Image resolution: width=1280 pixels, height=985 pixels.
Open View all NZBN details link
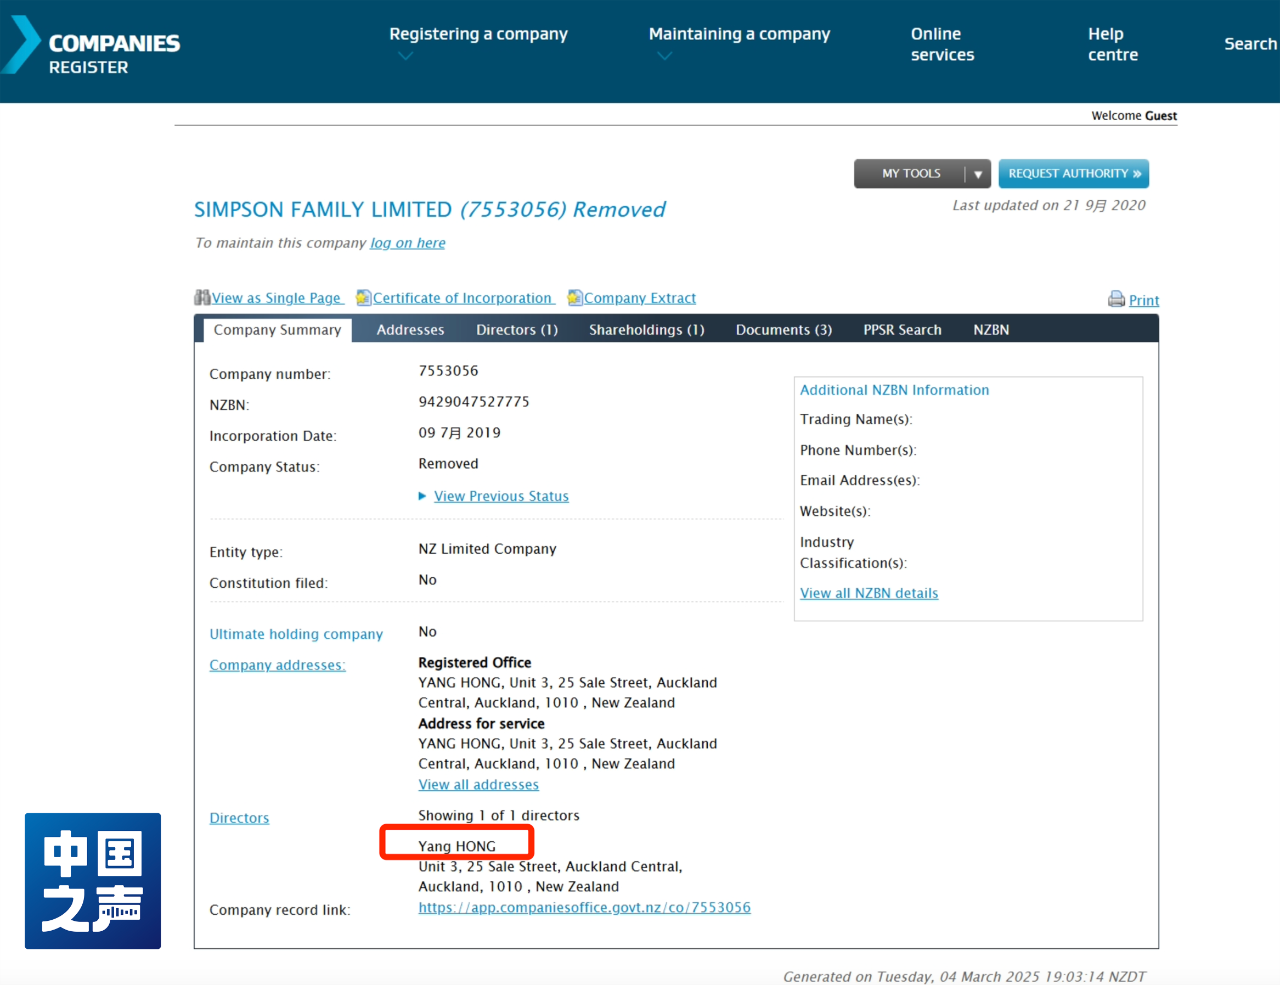868,593
